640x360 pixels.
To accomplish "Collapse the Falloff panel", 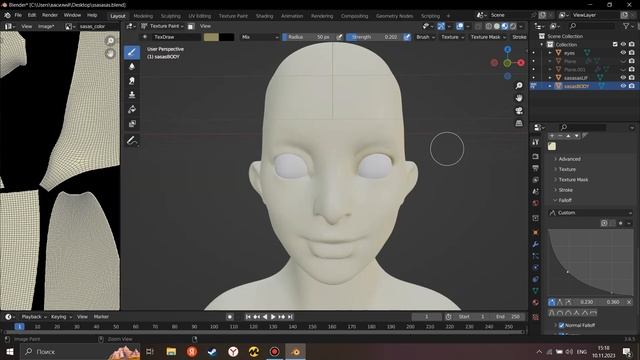I will tap(564, 200).
